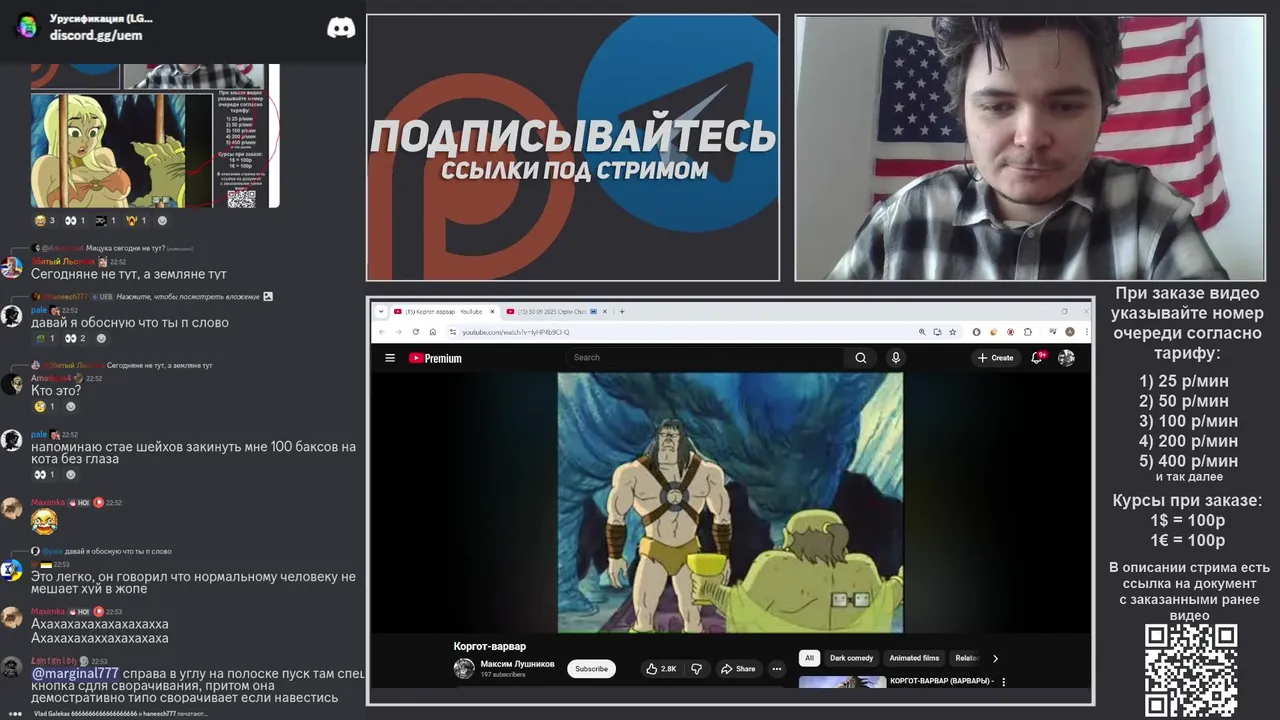Click the address bar URL youtube.com/watch
Viewport: 1280px width, 720px height.
point(516,332)
